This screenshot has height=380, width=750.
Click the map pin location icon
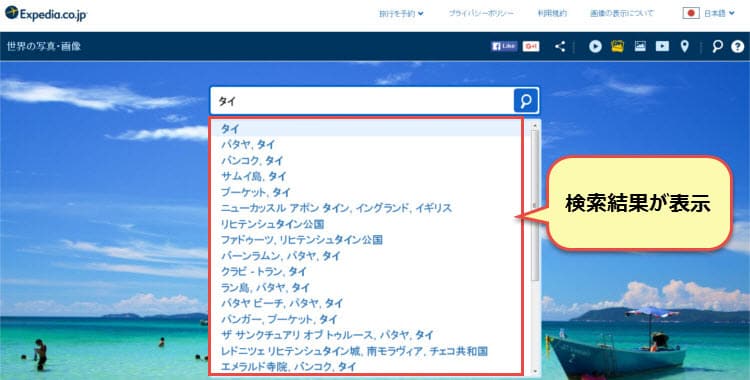684,46
